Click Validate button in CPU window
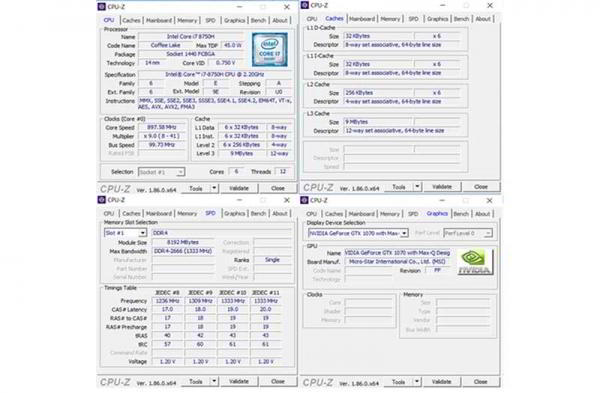Image resolution: width=600 pixels, height=393 pixels. click(239, 188)
